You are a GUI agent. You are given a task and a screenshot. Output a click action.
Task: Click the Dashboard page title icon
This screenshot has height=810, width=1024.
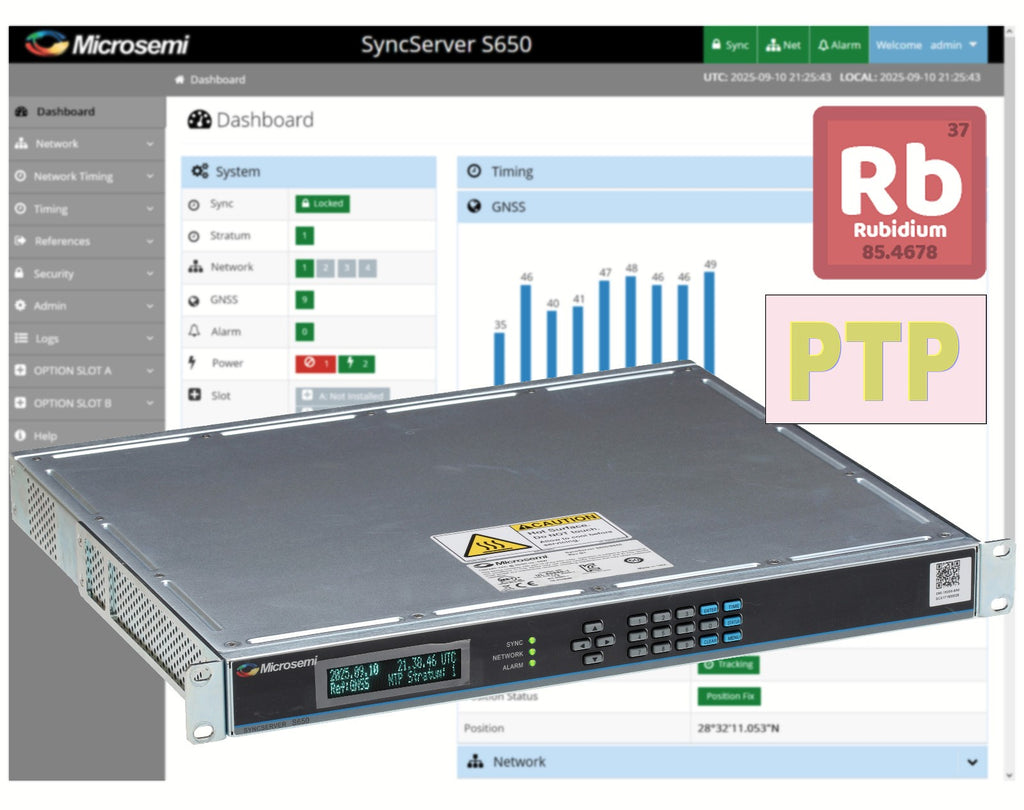click(x=199, y=120)
